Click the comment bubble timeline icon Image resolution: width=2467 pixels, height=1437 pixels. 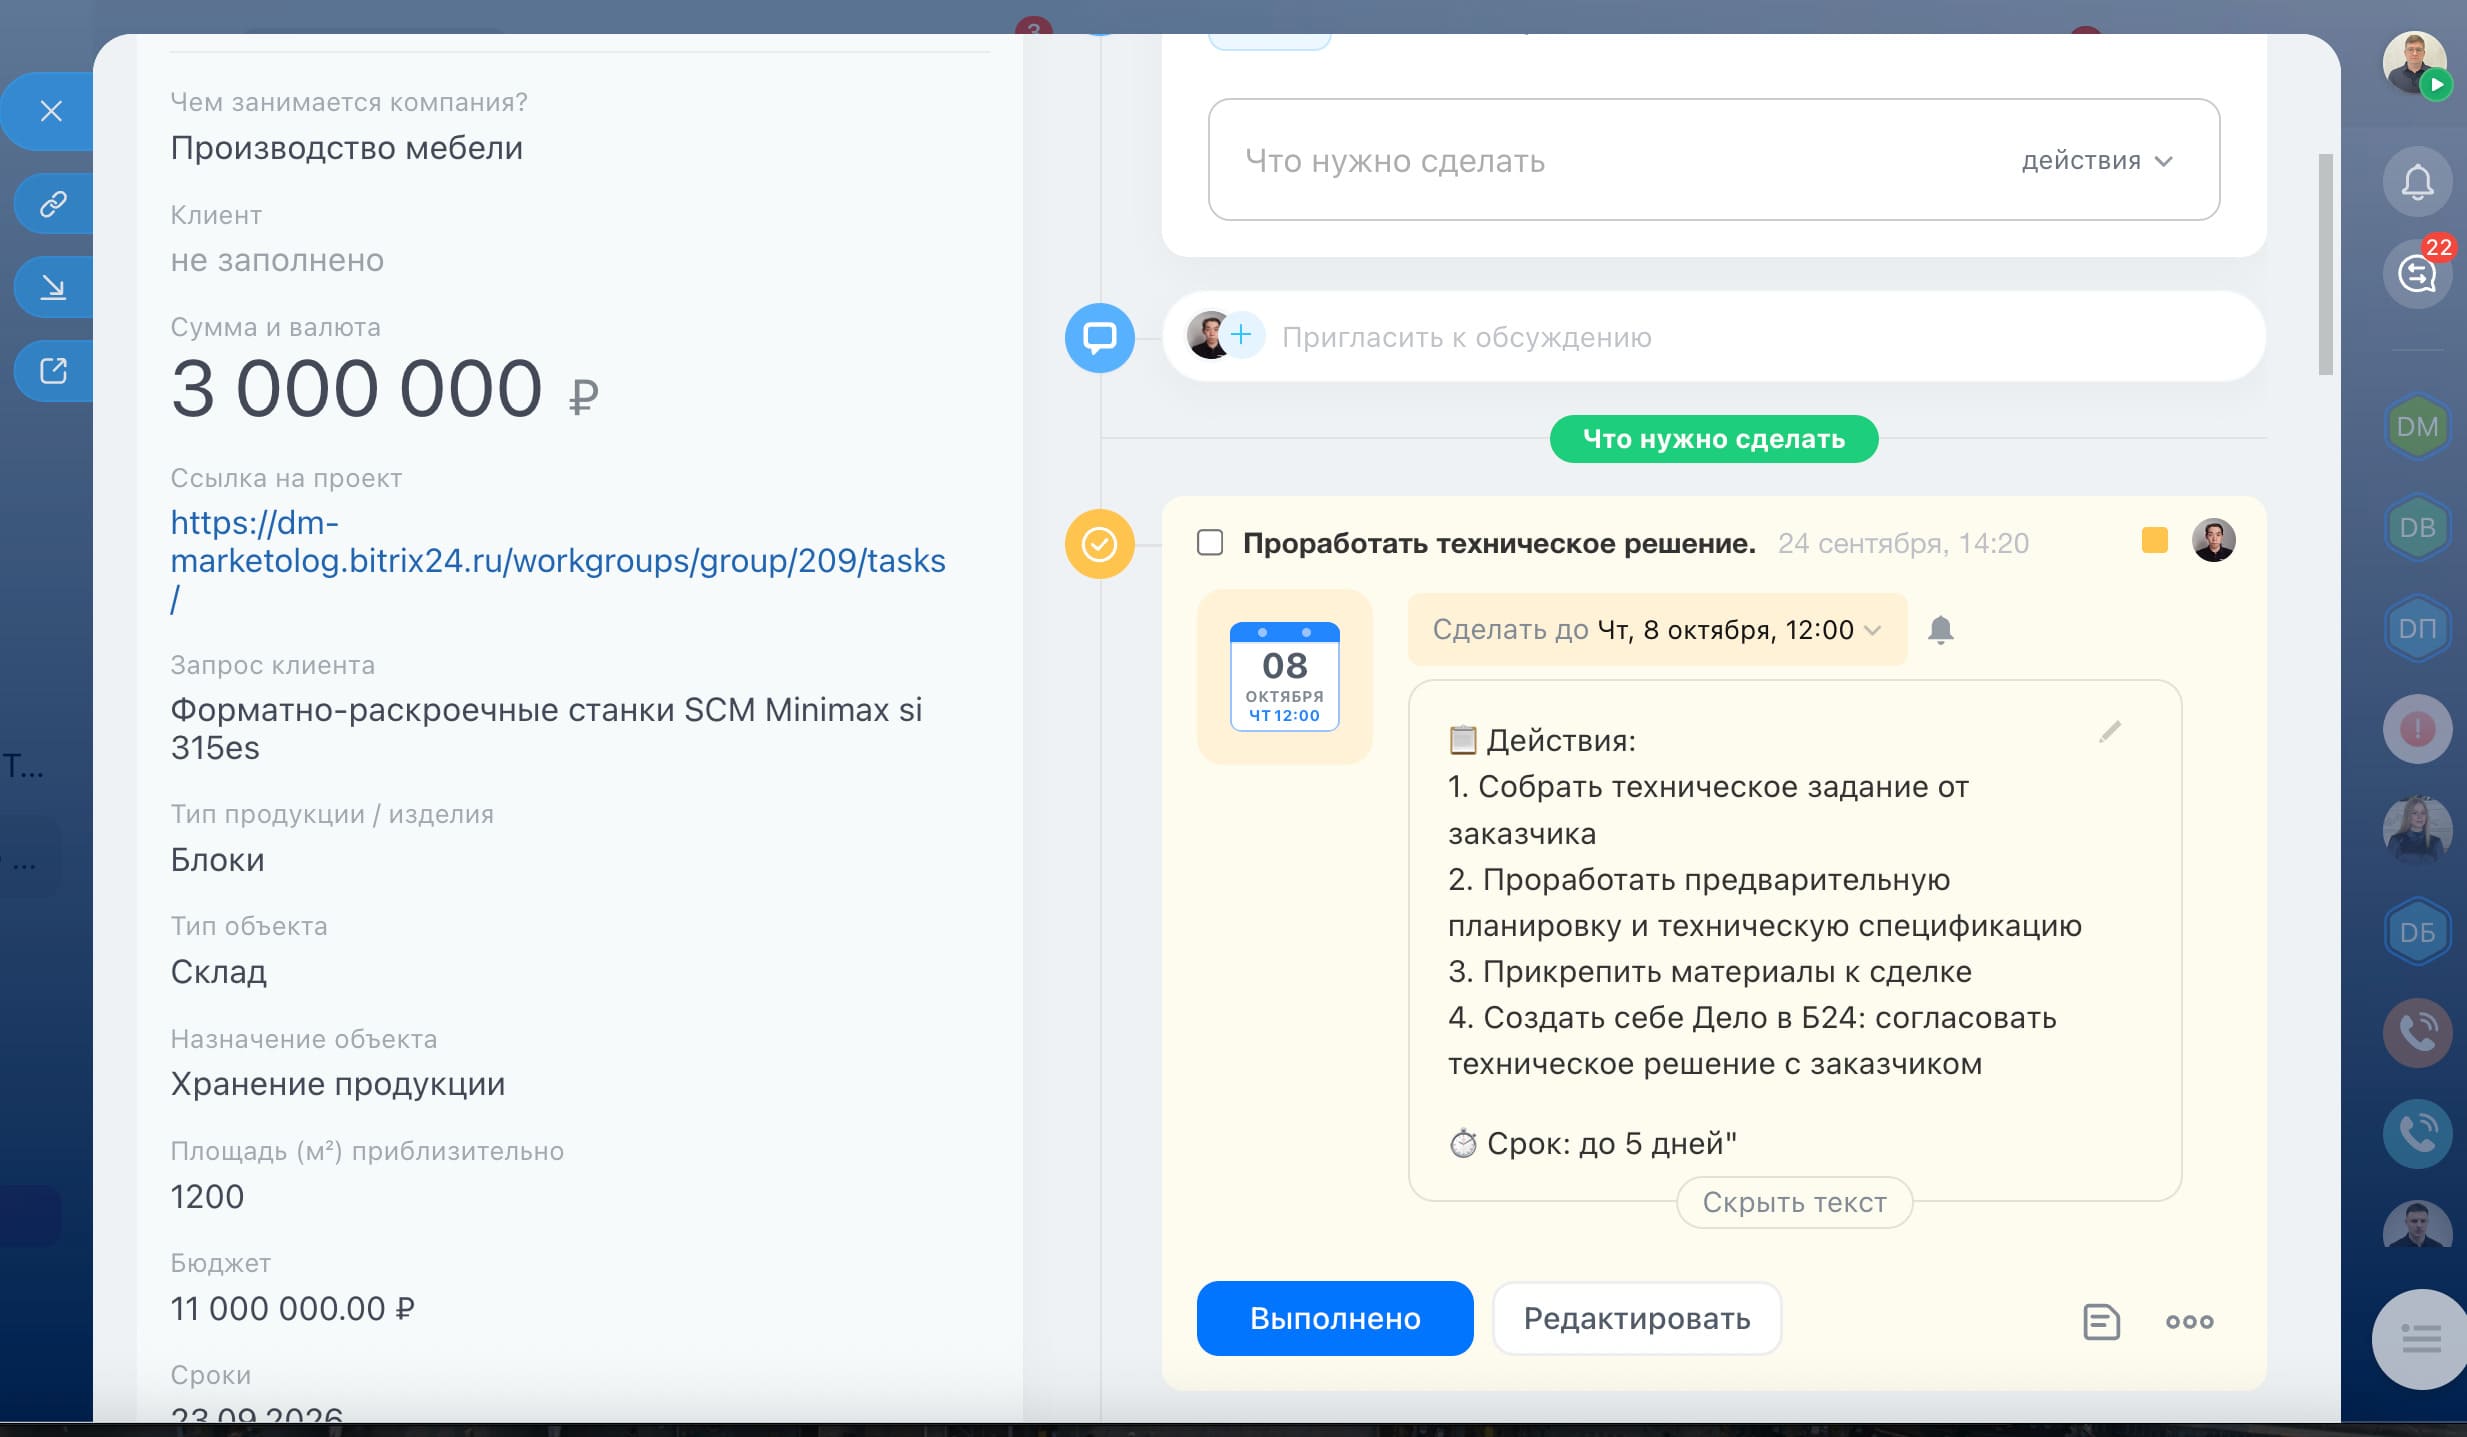pos(1099,338)
